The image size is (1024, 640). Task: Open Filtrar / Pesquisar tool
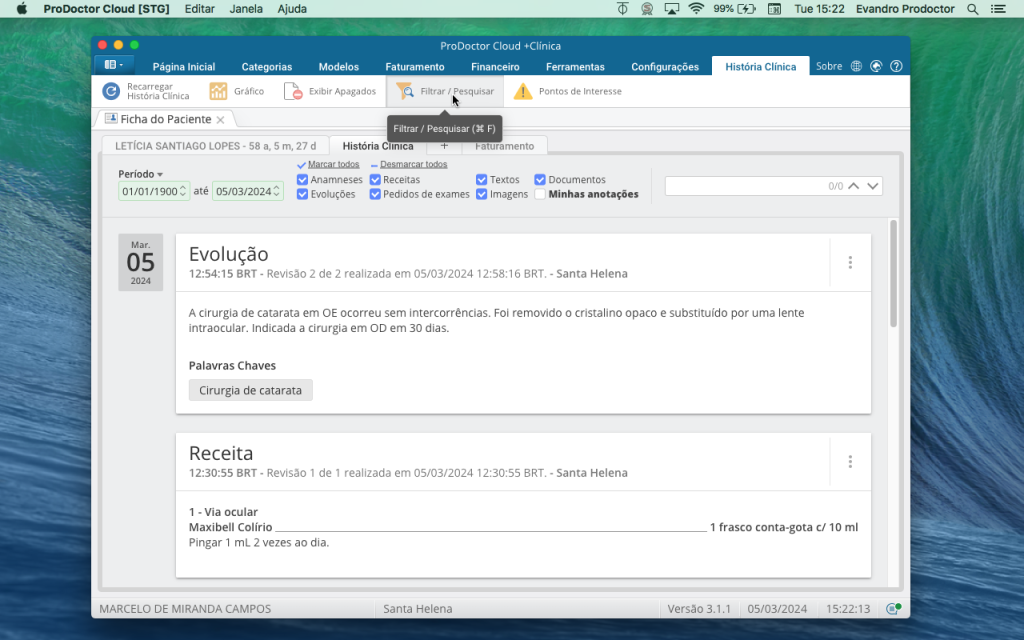point(445,91)
